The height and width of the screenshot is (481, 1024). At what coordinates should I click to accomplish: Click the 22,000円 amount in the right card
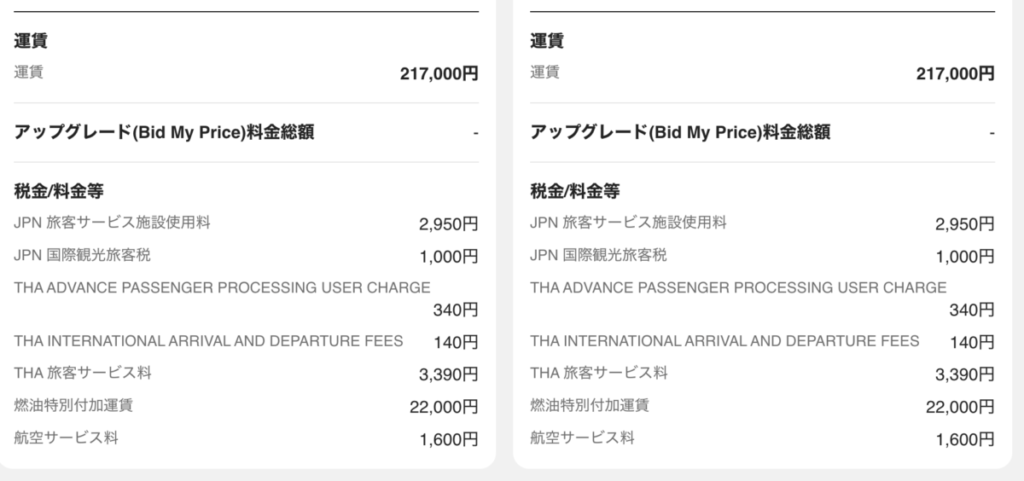(x=960, y=406)
